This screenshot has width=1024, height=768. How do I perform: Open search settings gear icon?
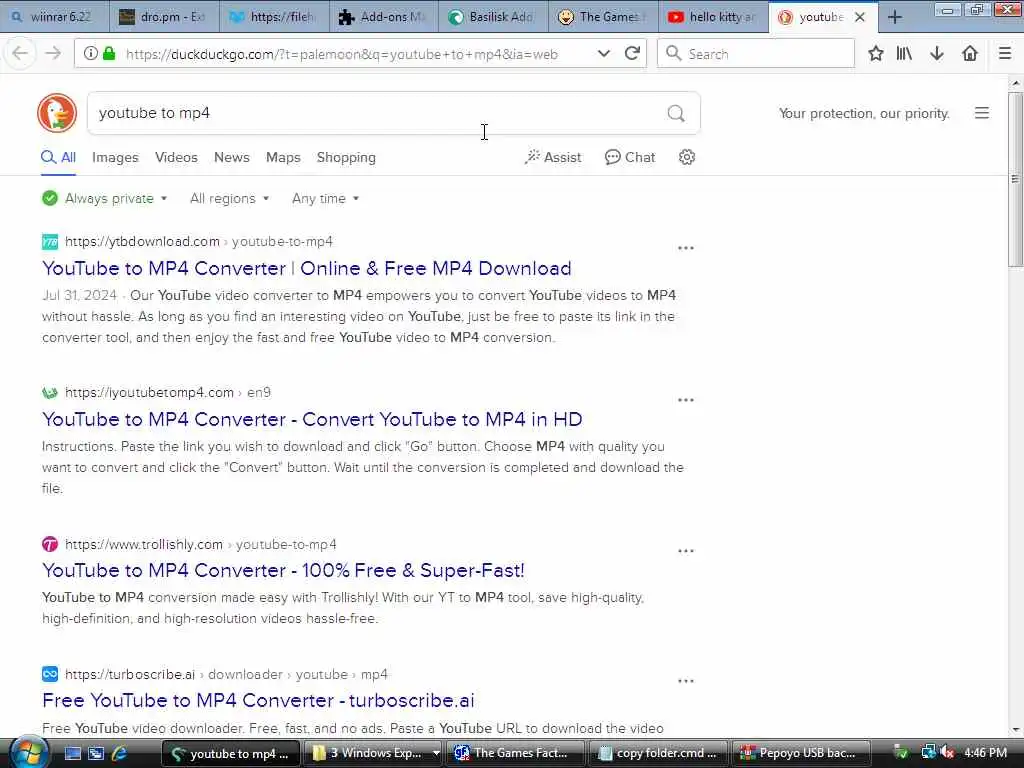click(686, 157)
